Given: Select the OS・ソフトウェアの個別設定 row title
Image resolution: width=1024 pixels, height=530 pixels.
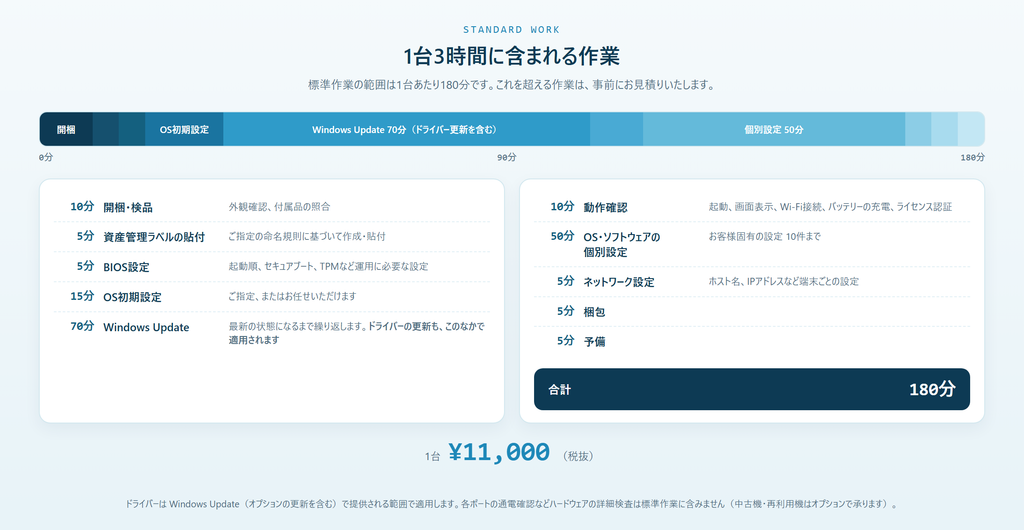Looking at the screenshot, I should 622,244.
